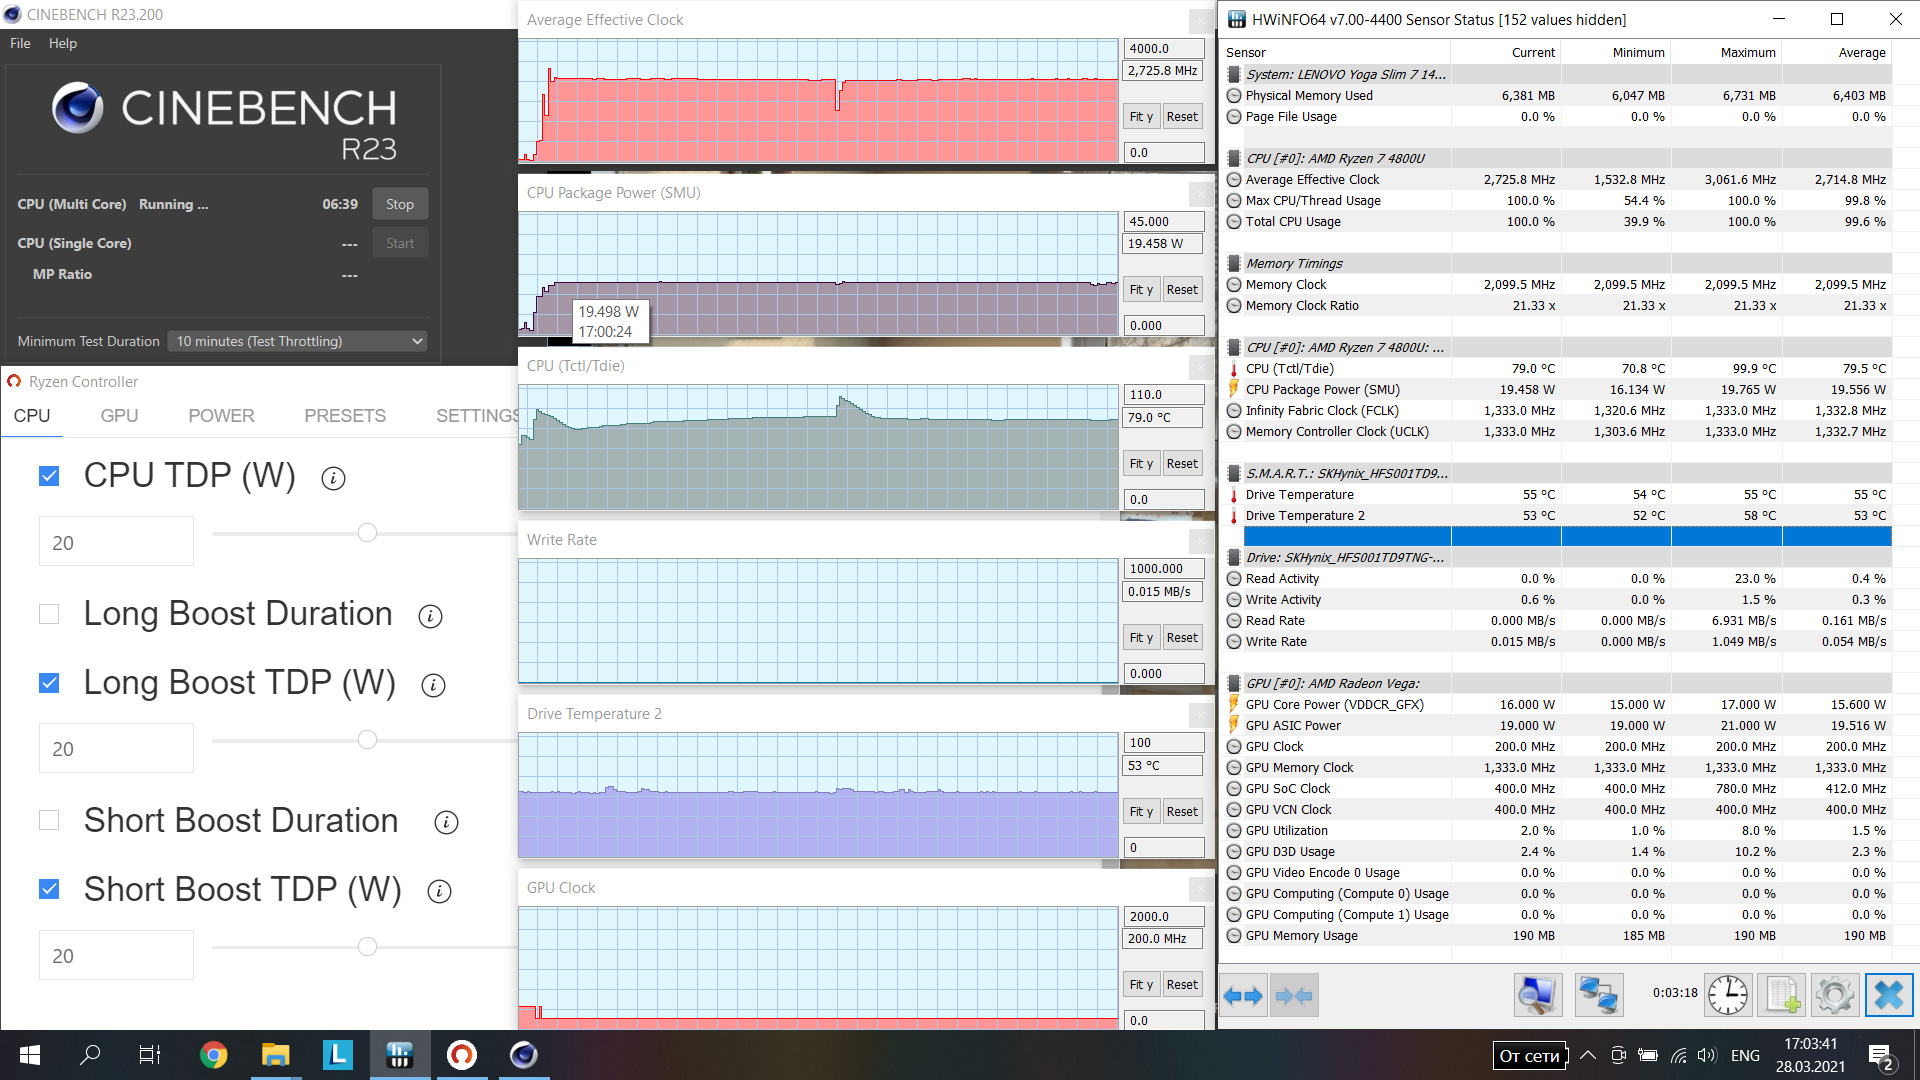1920x1080 pixels.
Task: Click HWiNFO expand-left arrows button
Action: [x=1243, y=995]
